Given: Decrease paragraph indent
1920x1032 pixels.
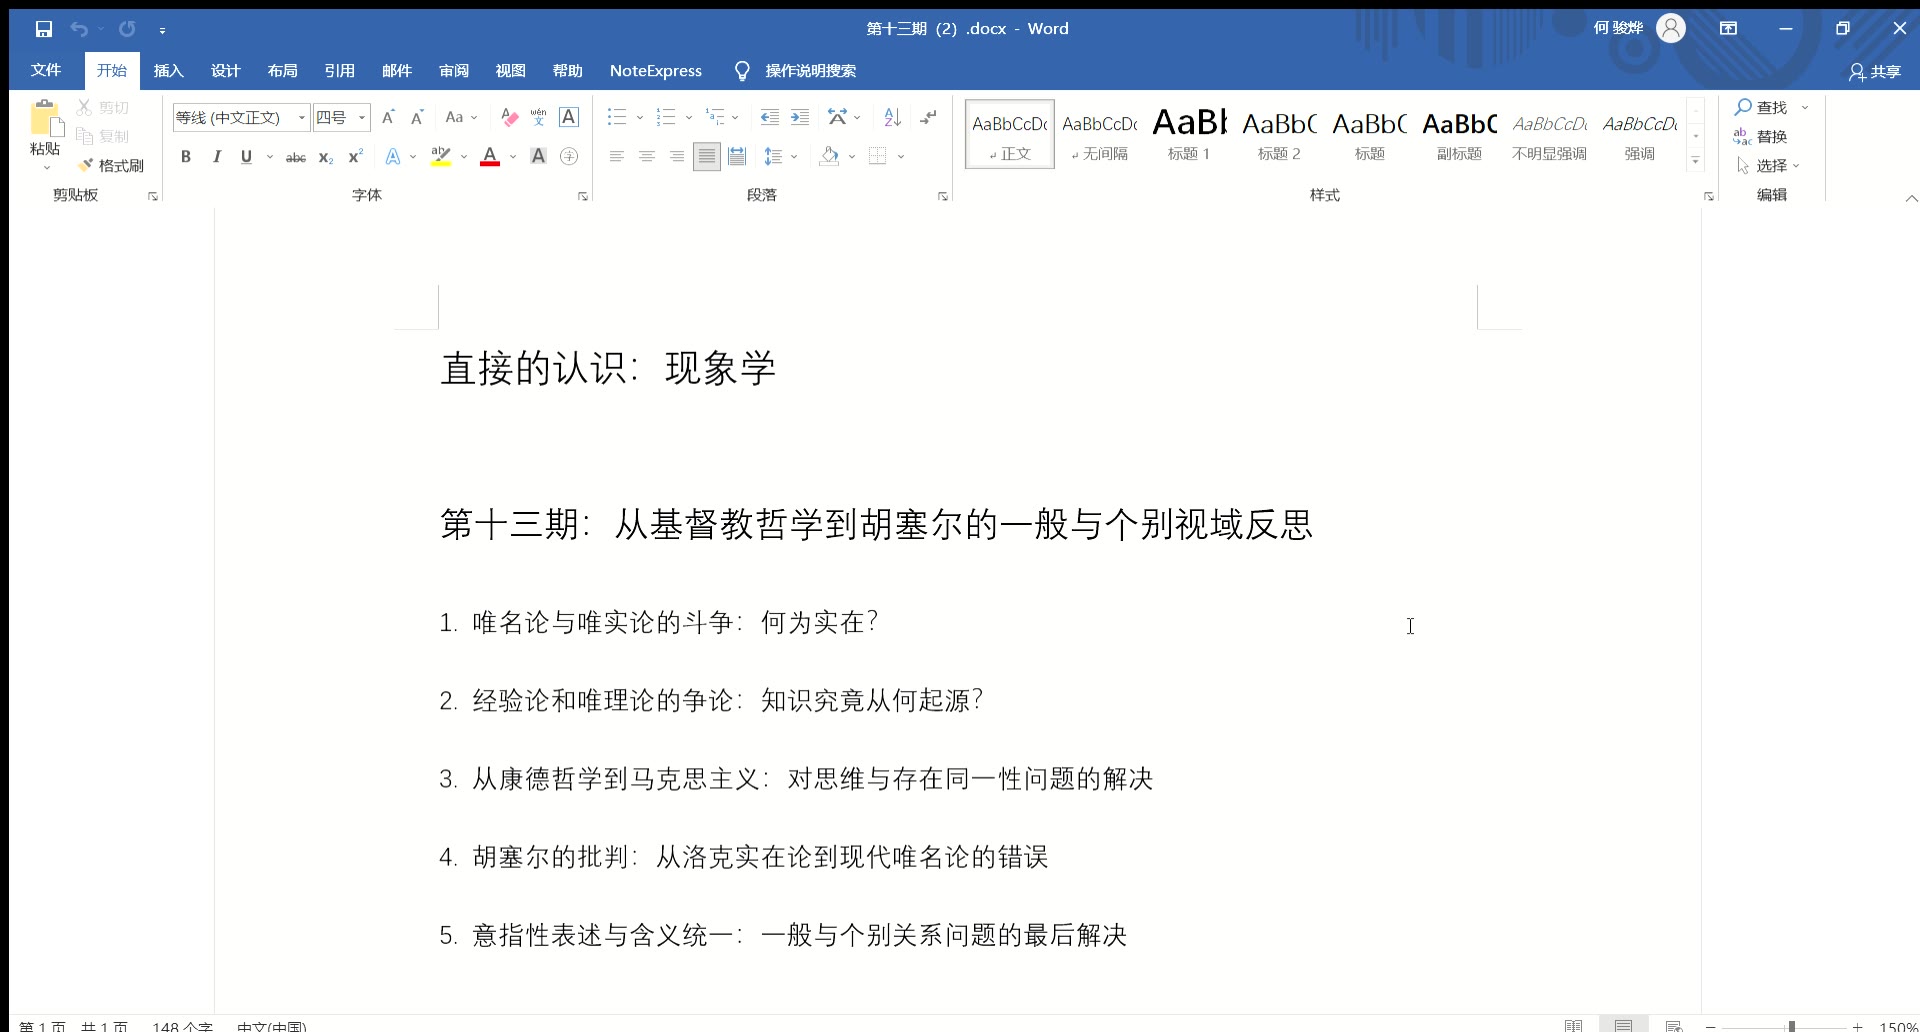Looking at the screenshot, I should pyautogui.click(x=769, y=117).
